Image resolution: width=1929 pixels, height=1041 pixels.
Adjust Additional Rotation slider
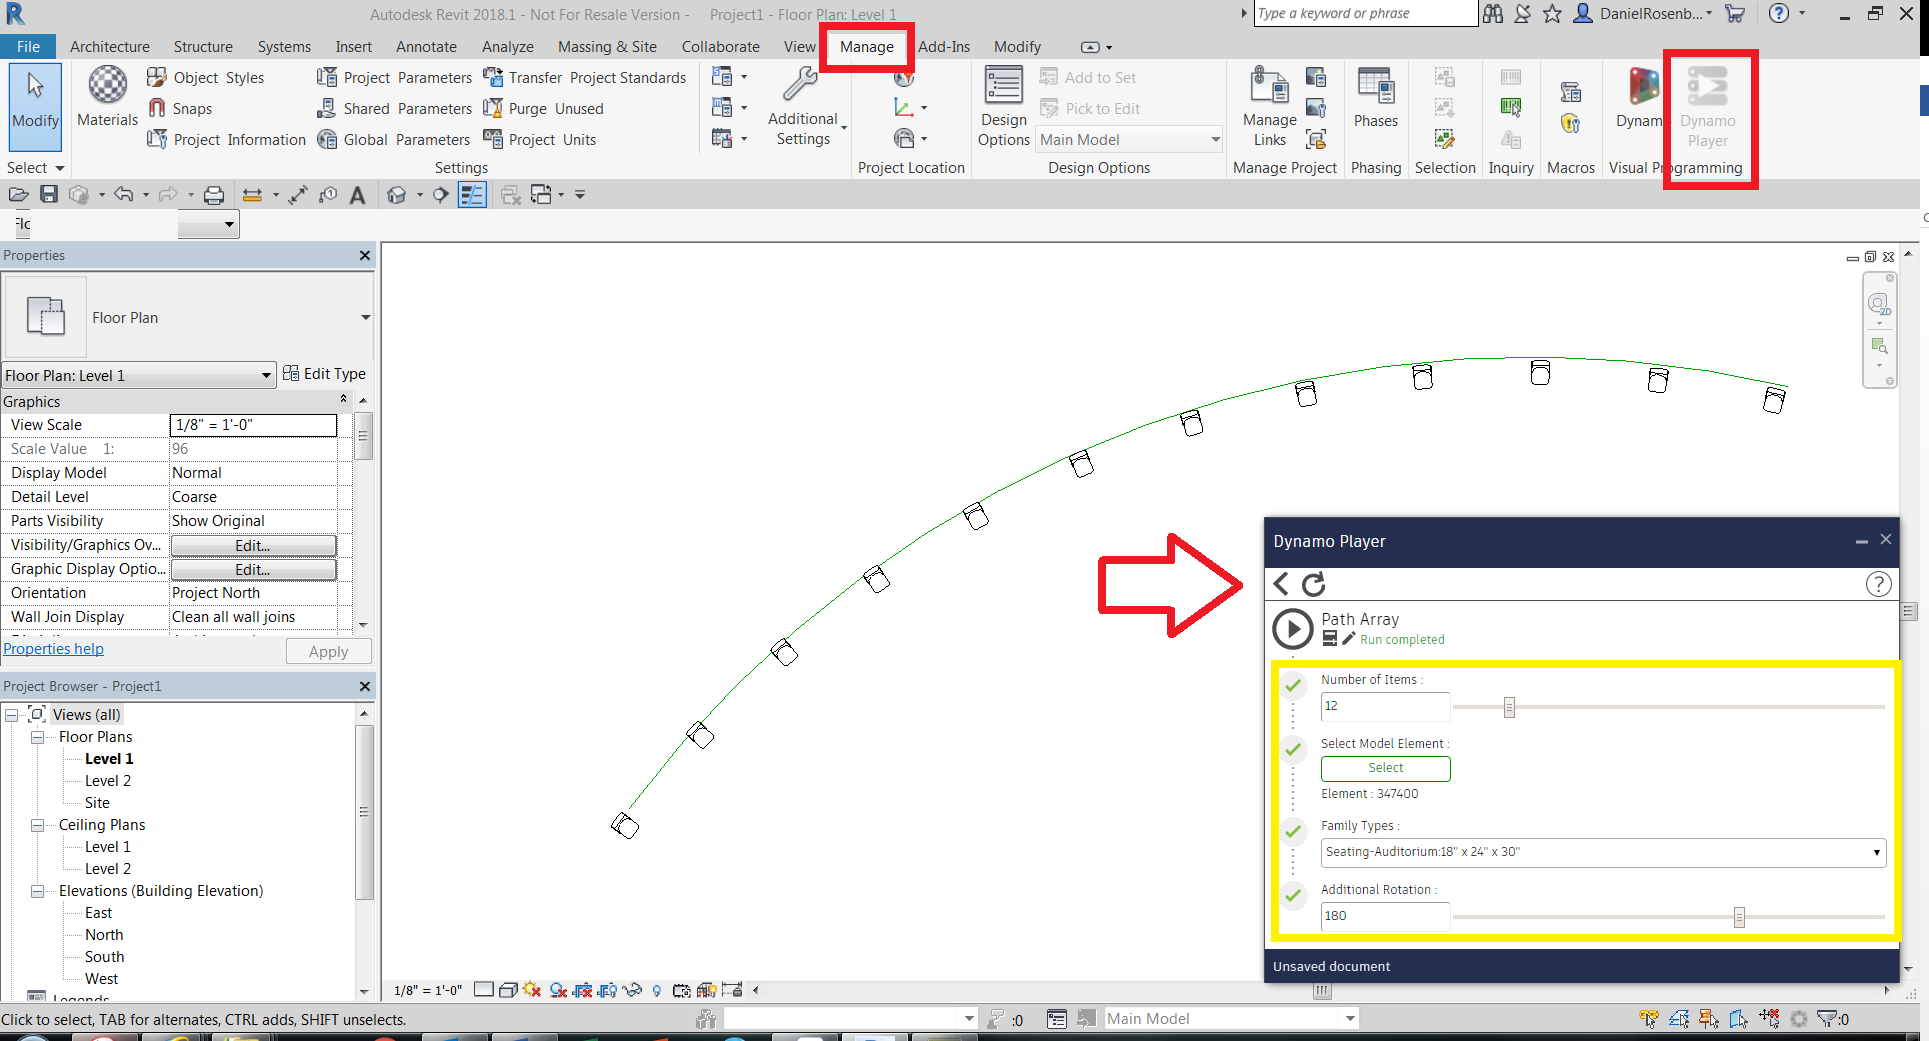pyautogui.click(x=1739, y=917)
